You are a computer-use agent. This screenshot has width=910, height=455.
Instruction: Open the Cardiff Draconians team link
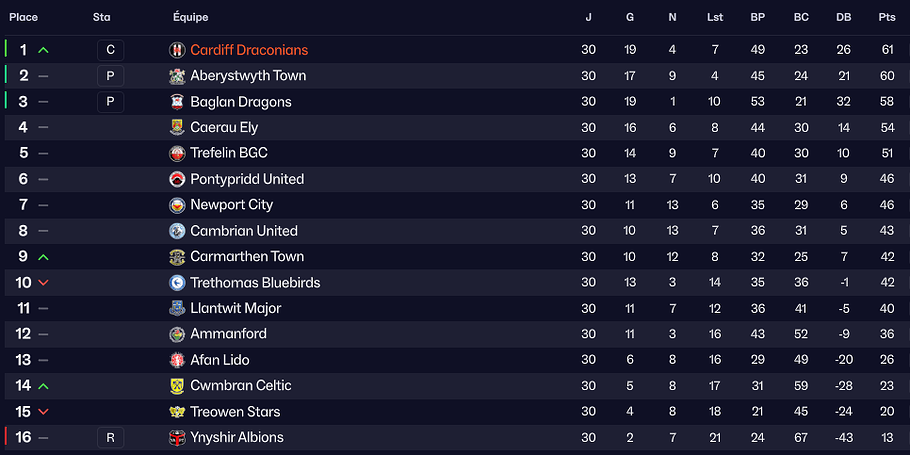249,50
